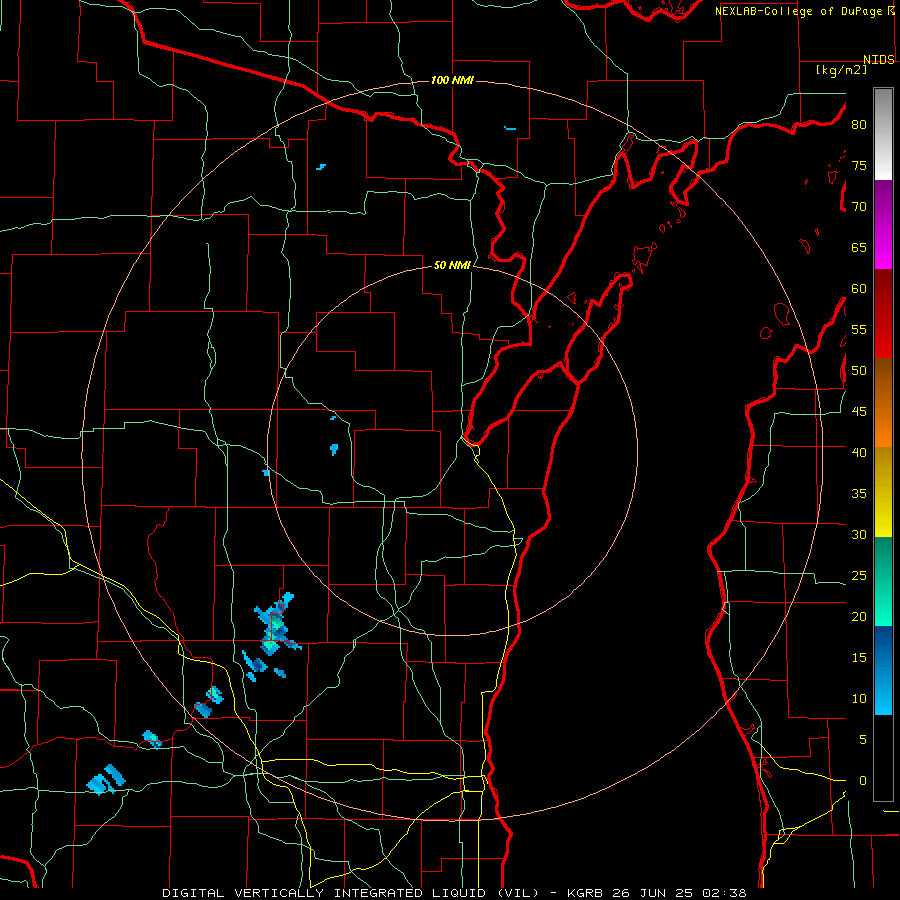Click the dark red band of color scale
The image size is (900, 900).
[883, 313]
